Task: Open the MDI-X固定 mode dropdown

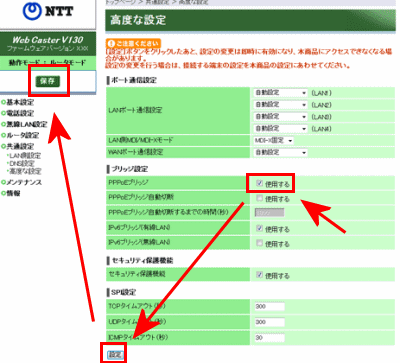Action: pyautogui.click(x=274, y=141)
